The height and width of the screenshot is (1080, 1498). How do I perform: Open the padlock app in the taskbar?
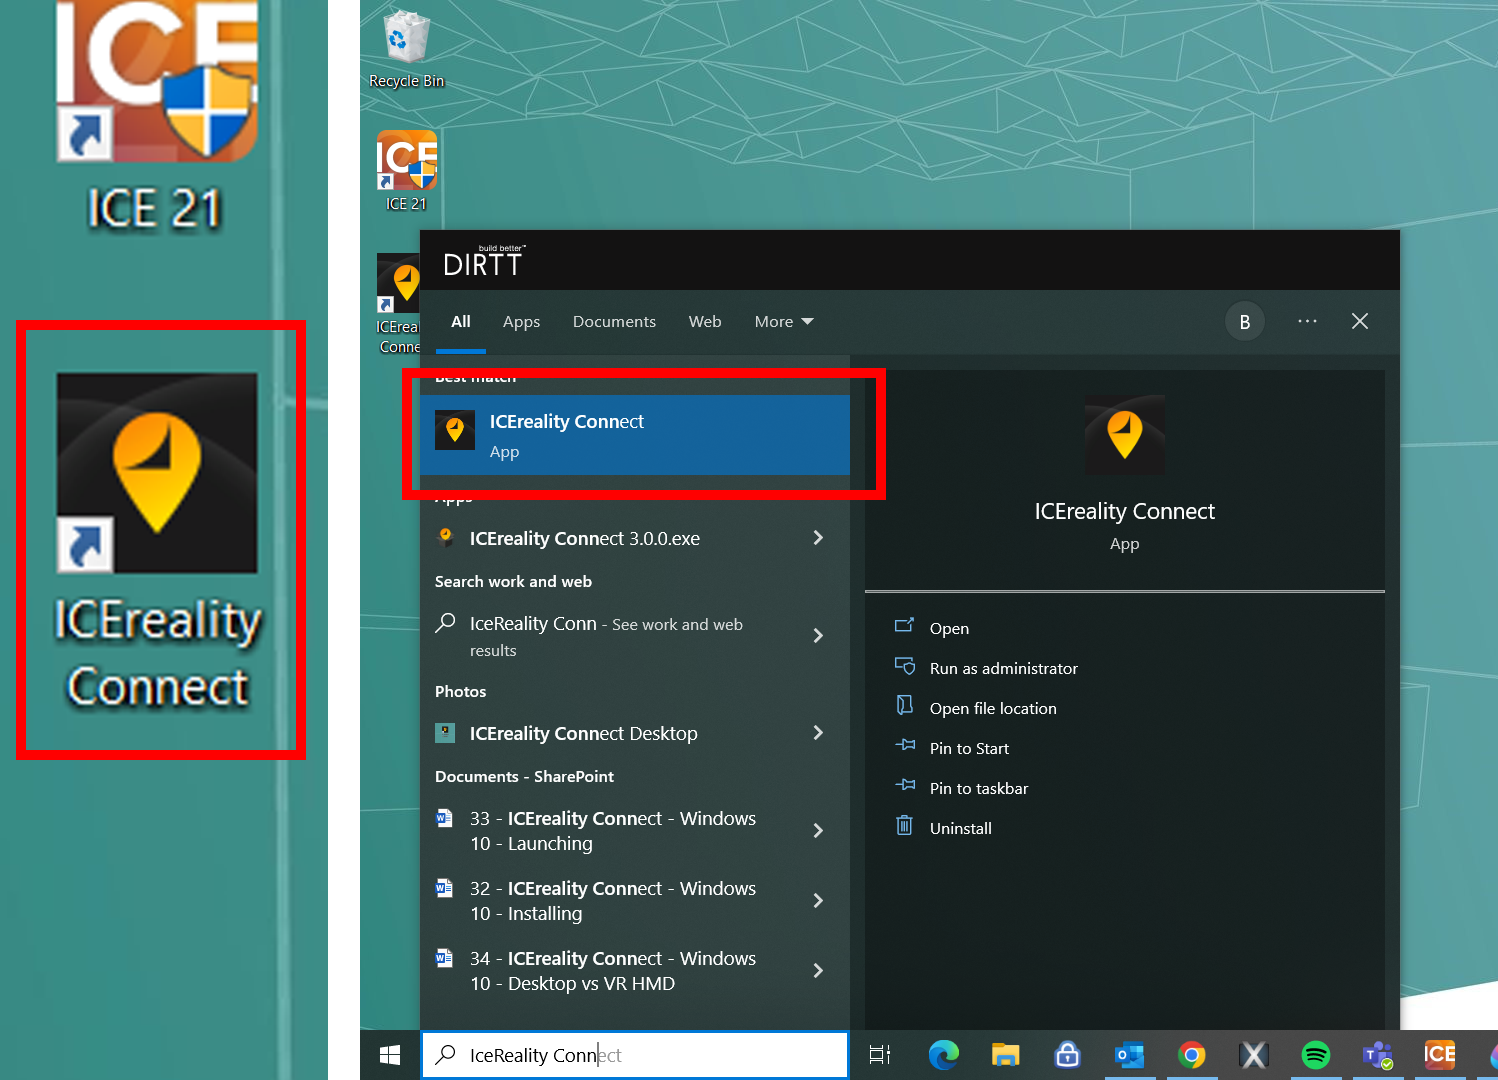coord(1067,1055)
